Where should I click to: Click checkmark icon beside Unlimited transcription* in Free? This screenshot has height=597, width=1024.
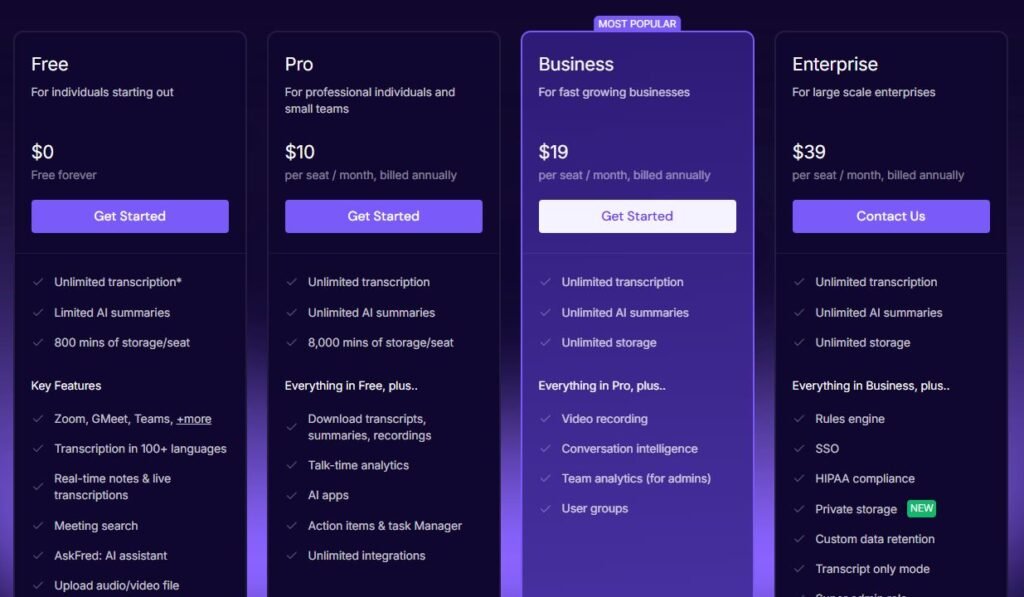pyautogui.click(x=38, y=282)
